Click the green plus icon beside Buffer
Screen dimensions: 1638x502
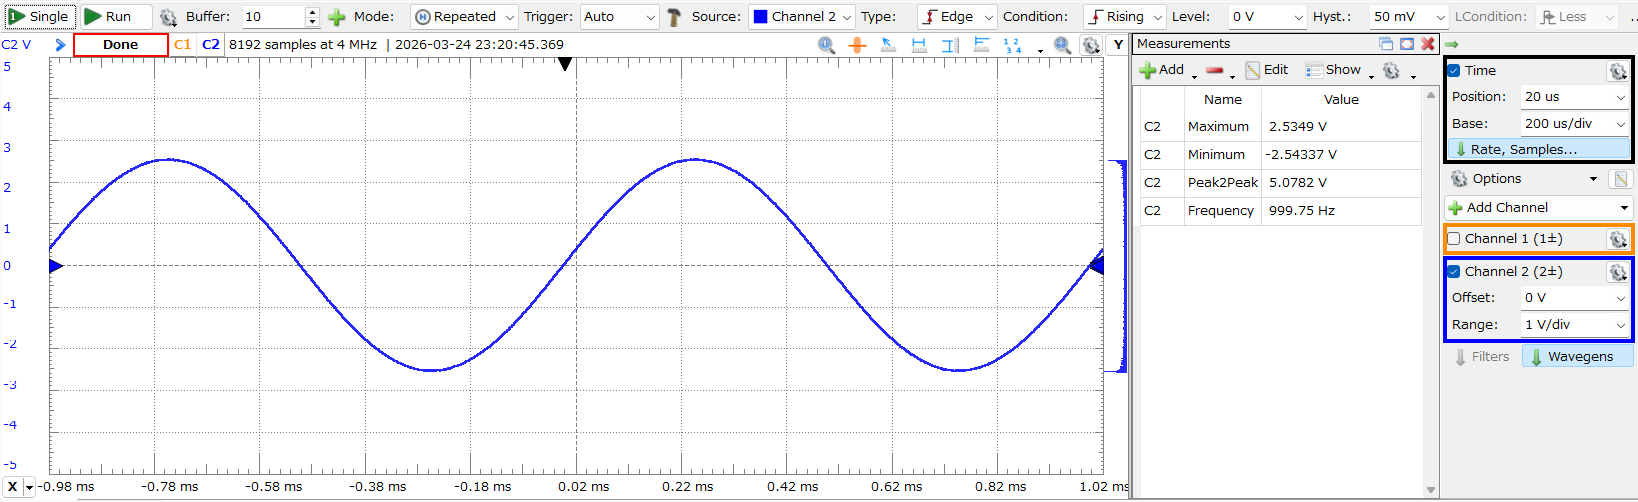coord(337,17)
